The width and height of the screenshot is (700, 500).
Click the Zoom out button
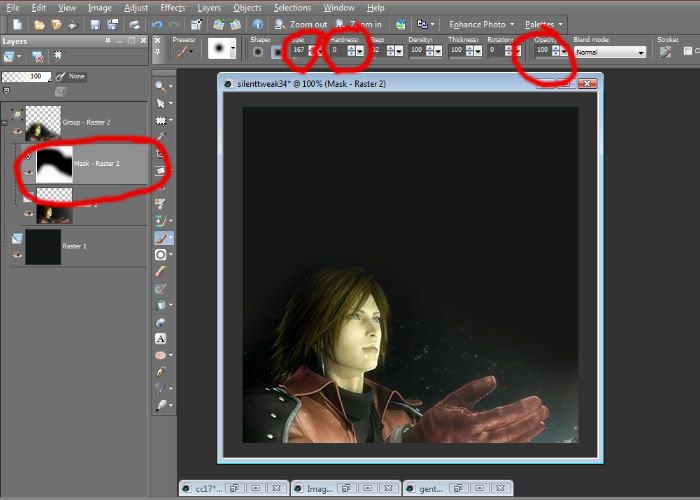(301, 25)
